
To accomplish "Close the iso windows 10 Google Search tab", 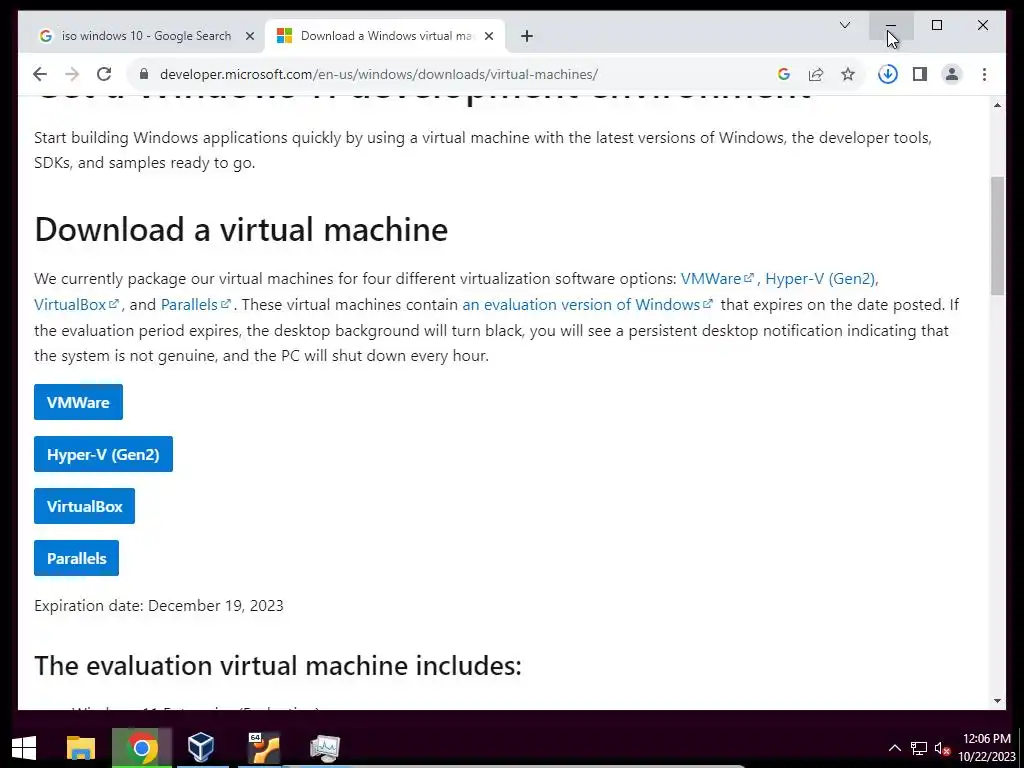I will [x=249, y=36].
